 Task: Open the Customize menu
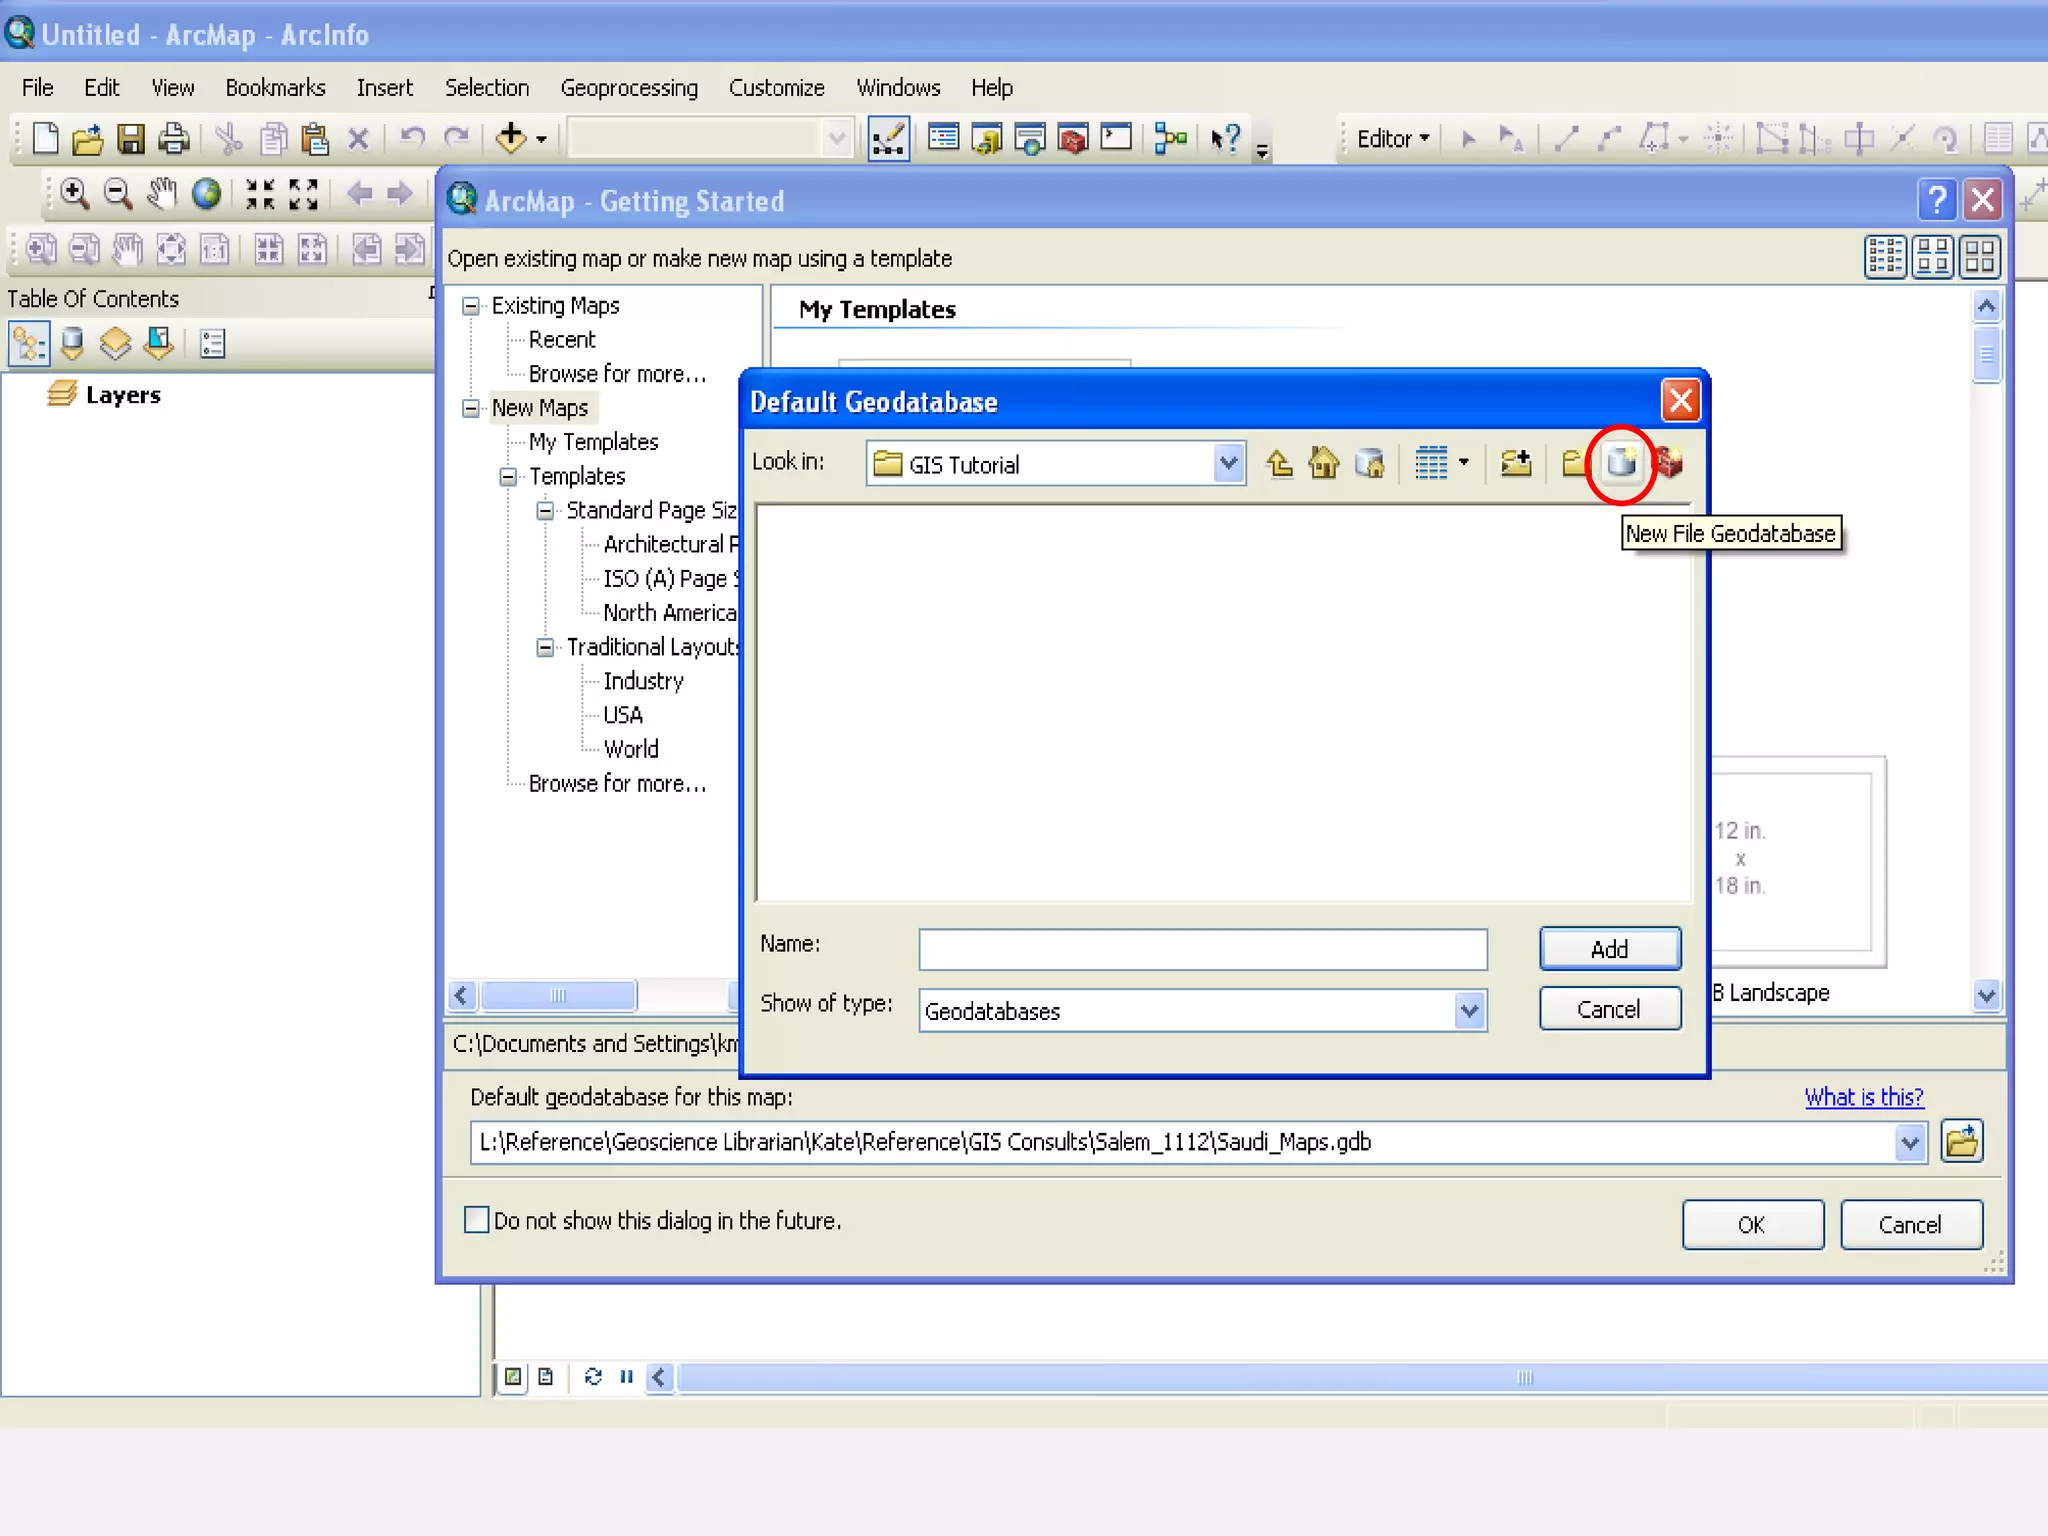[x=776, y=88]
